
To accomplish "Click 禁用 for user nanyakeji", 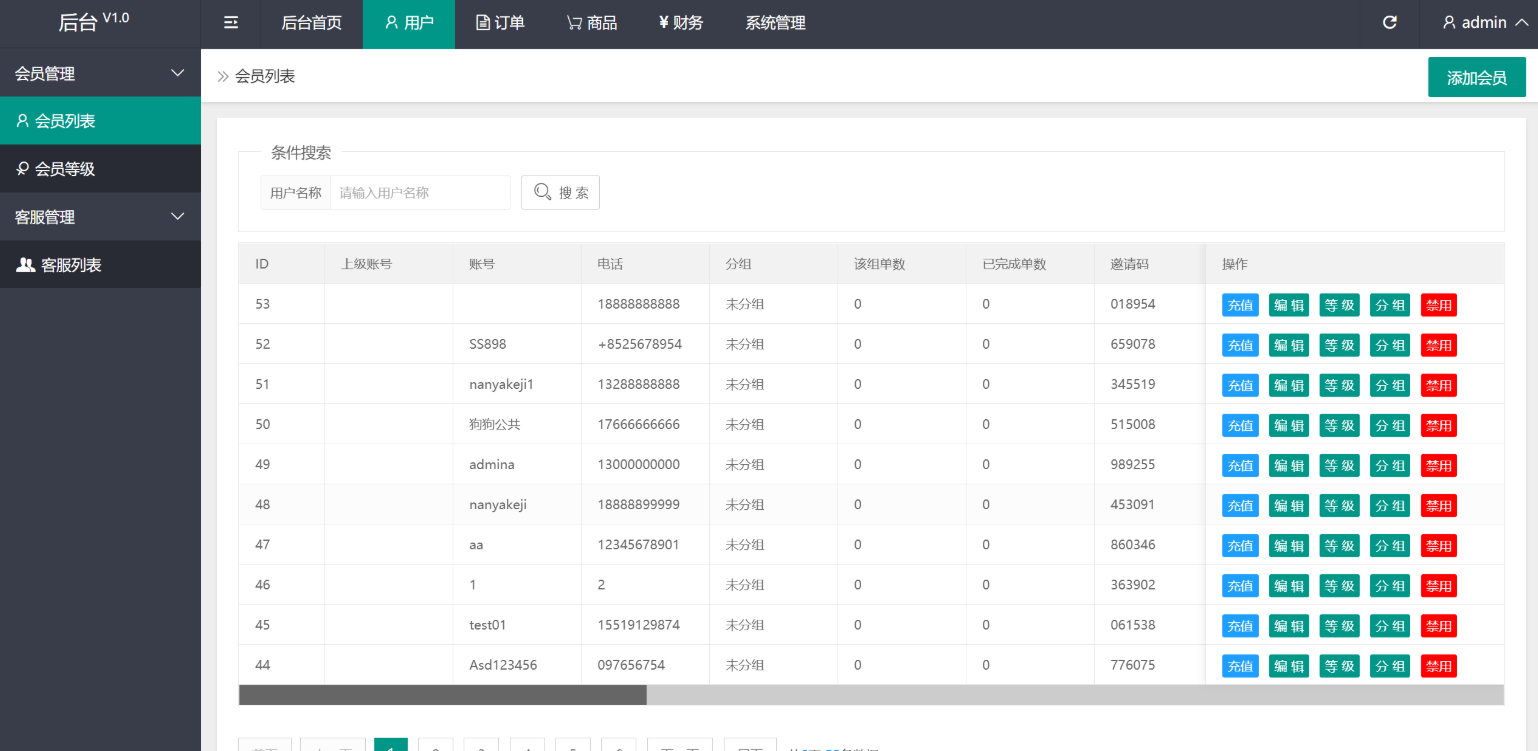I will point(1439,505).
